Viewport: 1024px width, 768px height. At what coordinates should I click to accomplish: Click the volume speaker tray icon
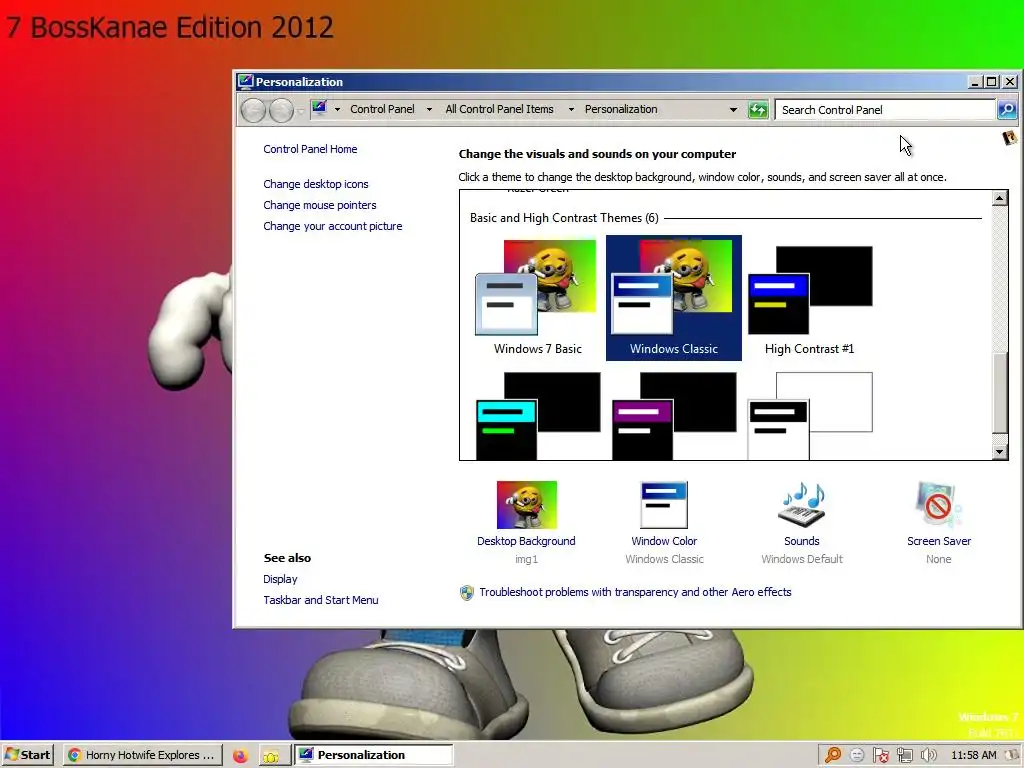[928, 756]
